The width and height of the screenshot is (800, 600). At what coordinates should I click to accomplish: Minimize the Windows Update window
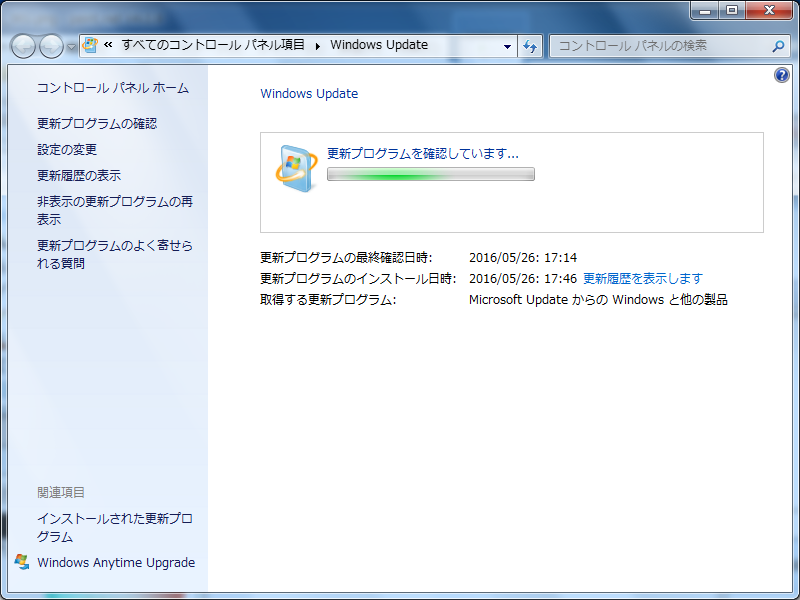pos(705,10)
